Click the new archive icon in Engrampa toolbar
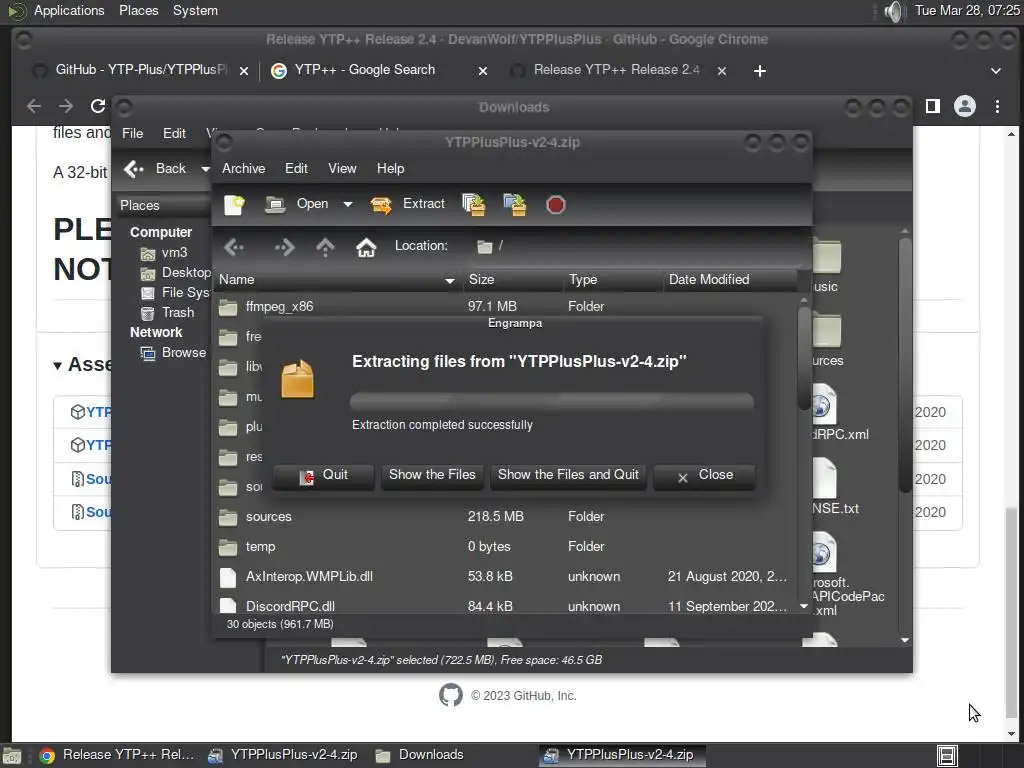This screenshot has height=768, width=1024. (x=234, y=204)
